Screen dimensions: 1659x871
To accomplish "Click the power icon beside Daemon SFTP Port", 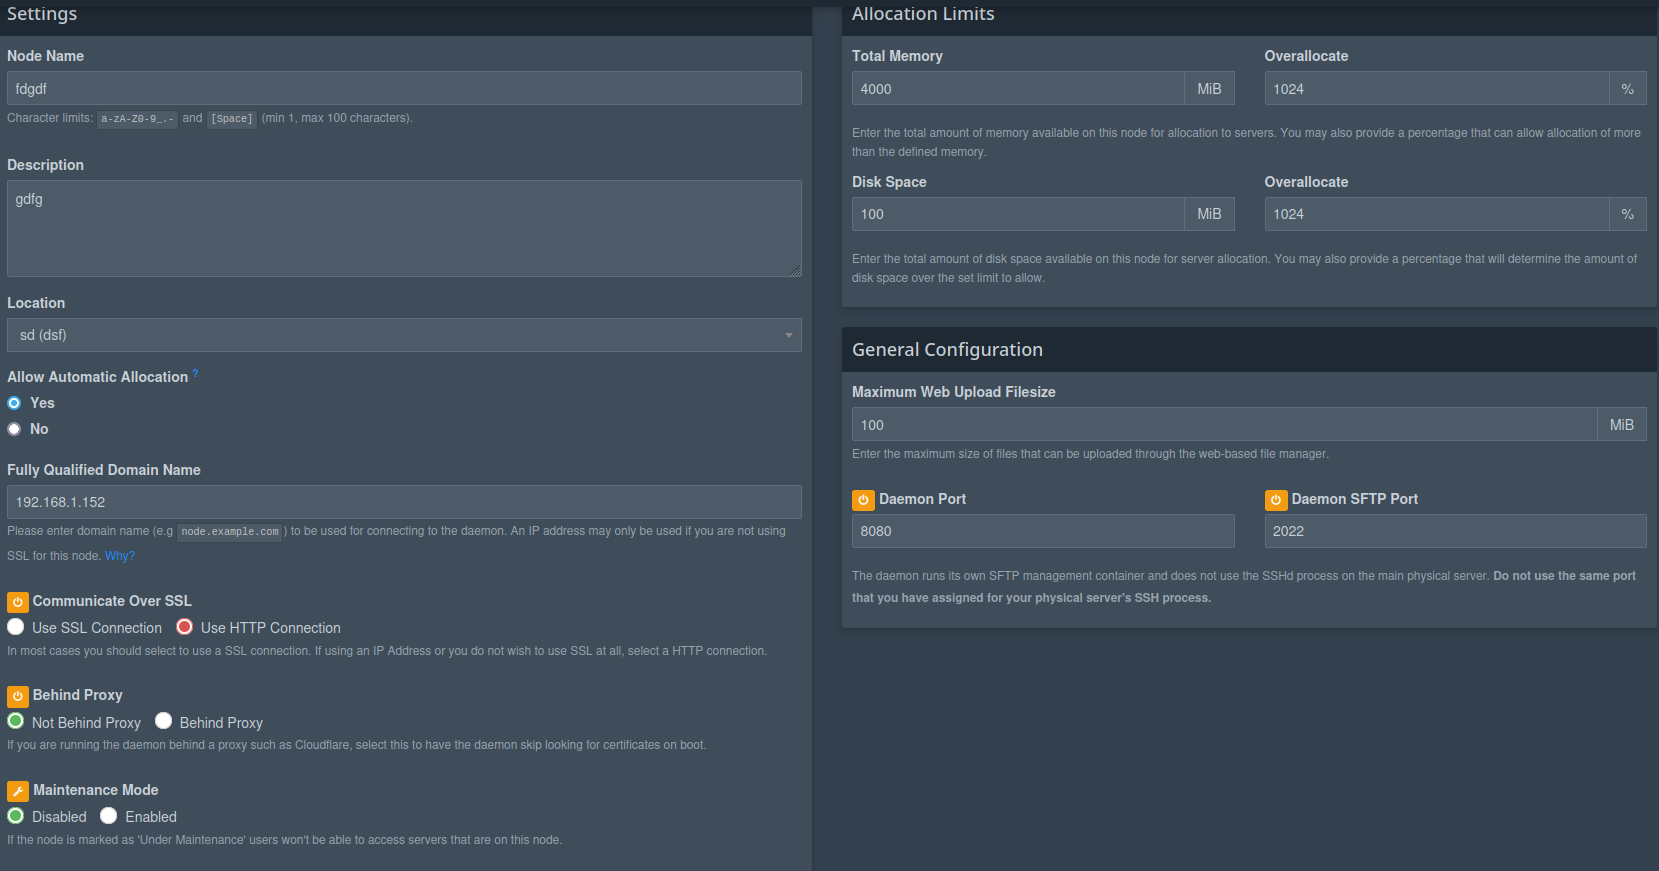I will pyautogui.click(x=1276, y=500).
